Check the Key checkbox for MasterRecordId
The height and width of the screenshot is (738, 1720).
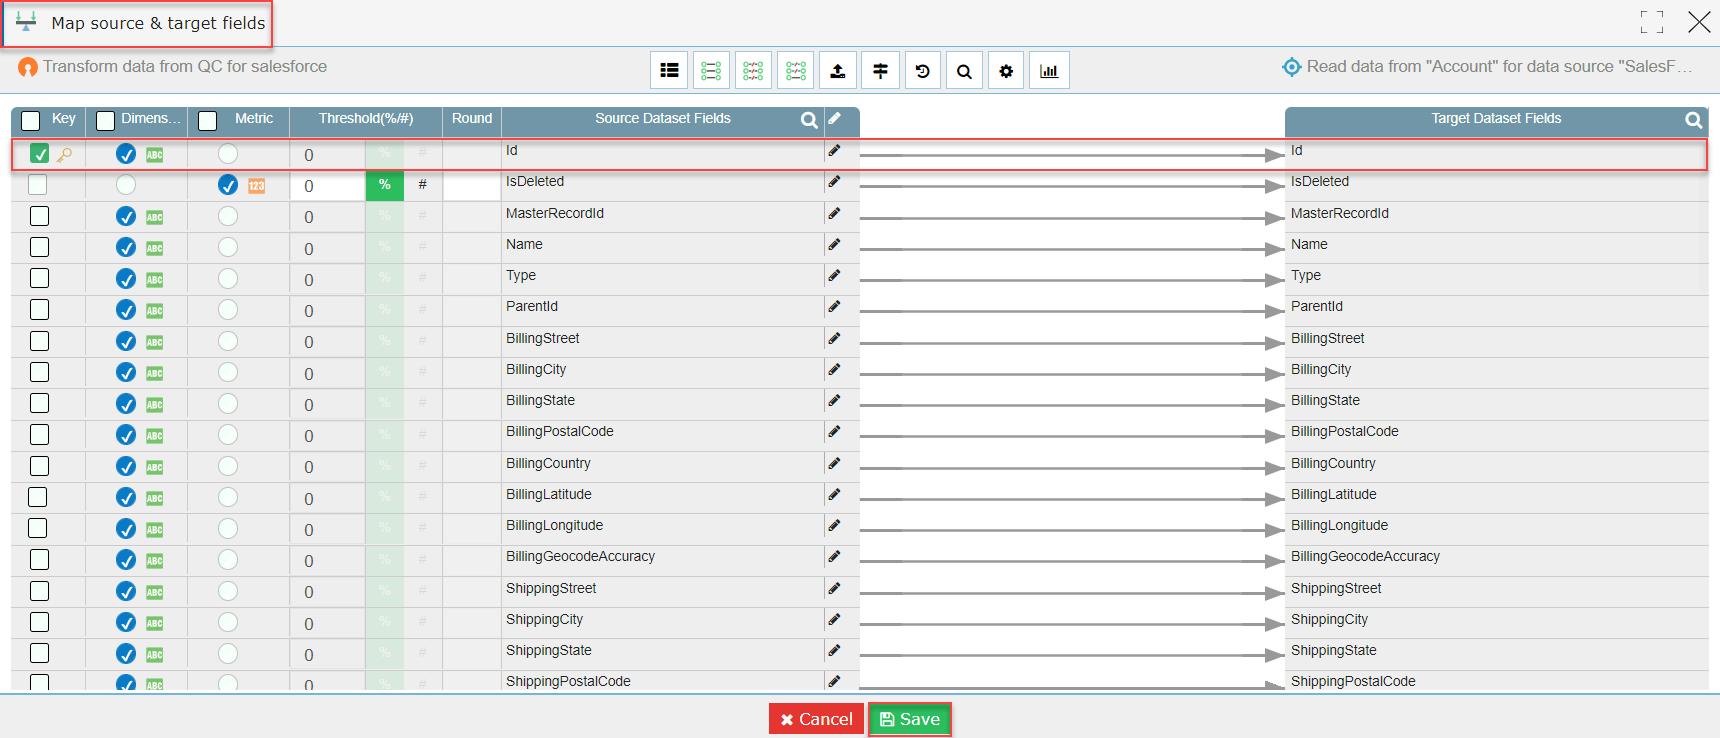pos(39,216)
